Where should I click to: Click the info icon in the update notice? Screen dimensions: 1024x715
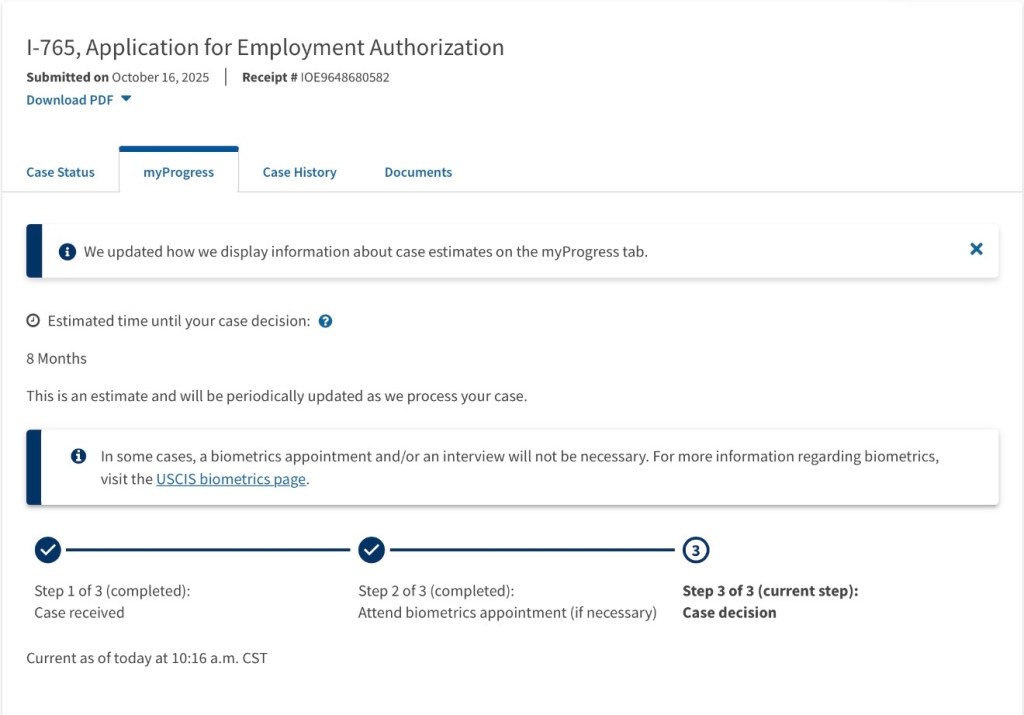(67, 252)
